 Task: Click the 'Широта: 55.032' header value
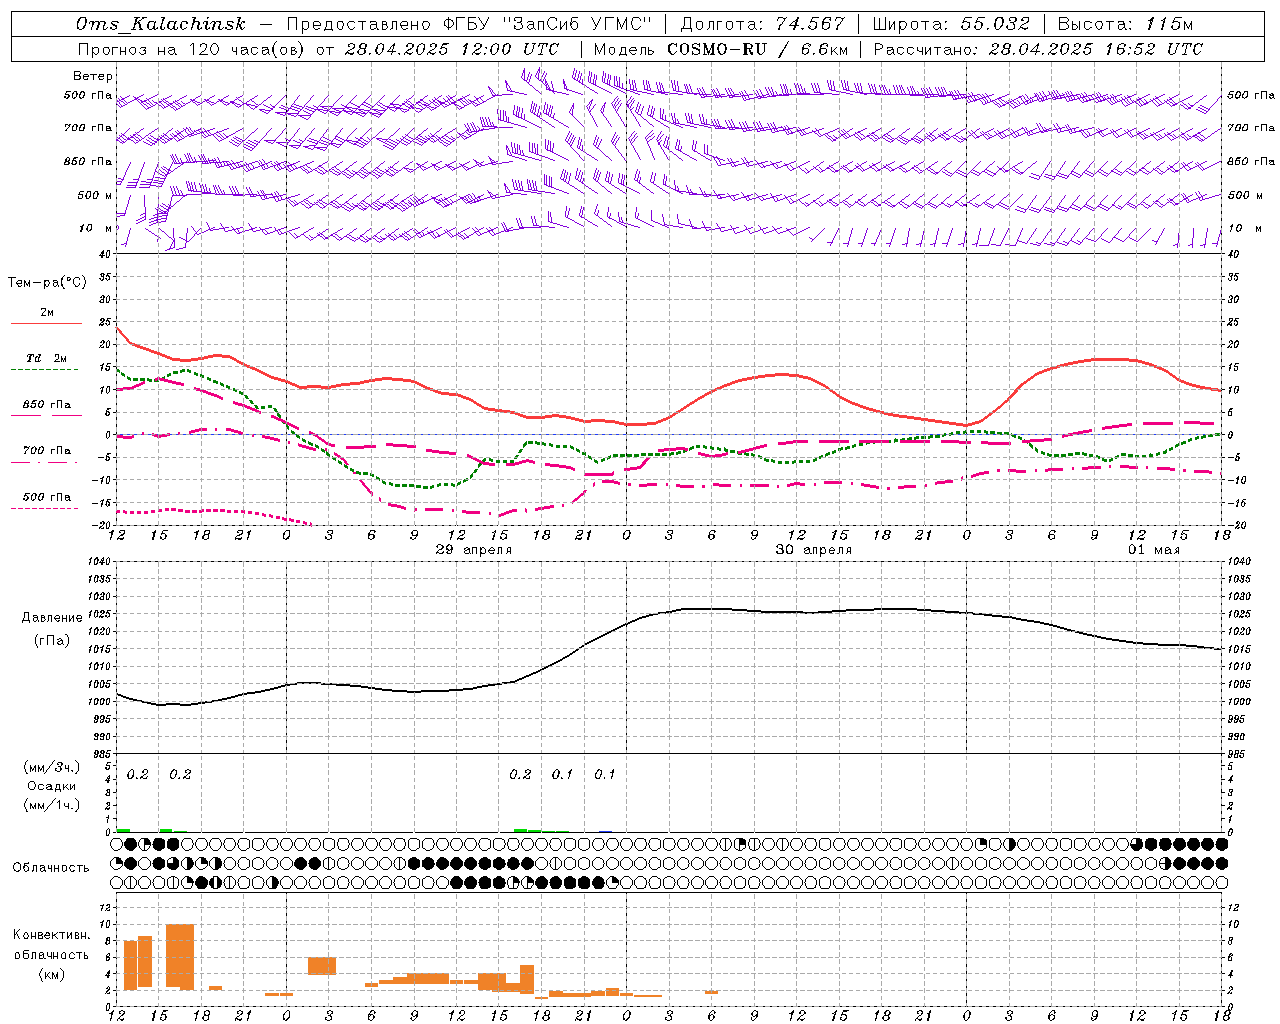(x=951, y=24)
